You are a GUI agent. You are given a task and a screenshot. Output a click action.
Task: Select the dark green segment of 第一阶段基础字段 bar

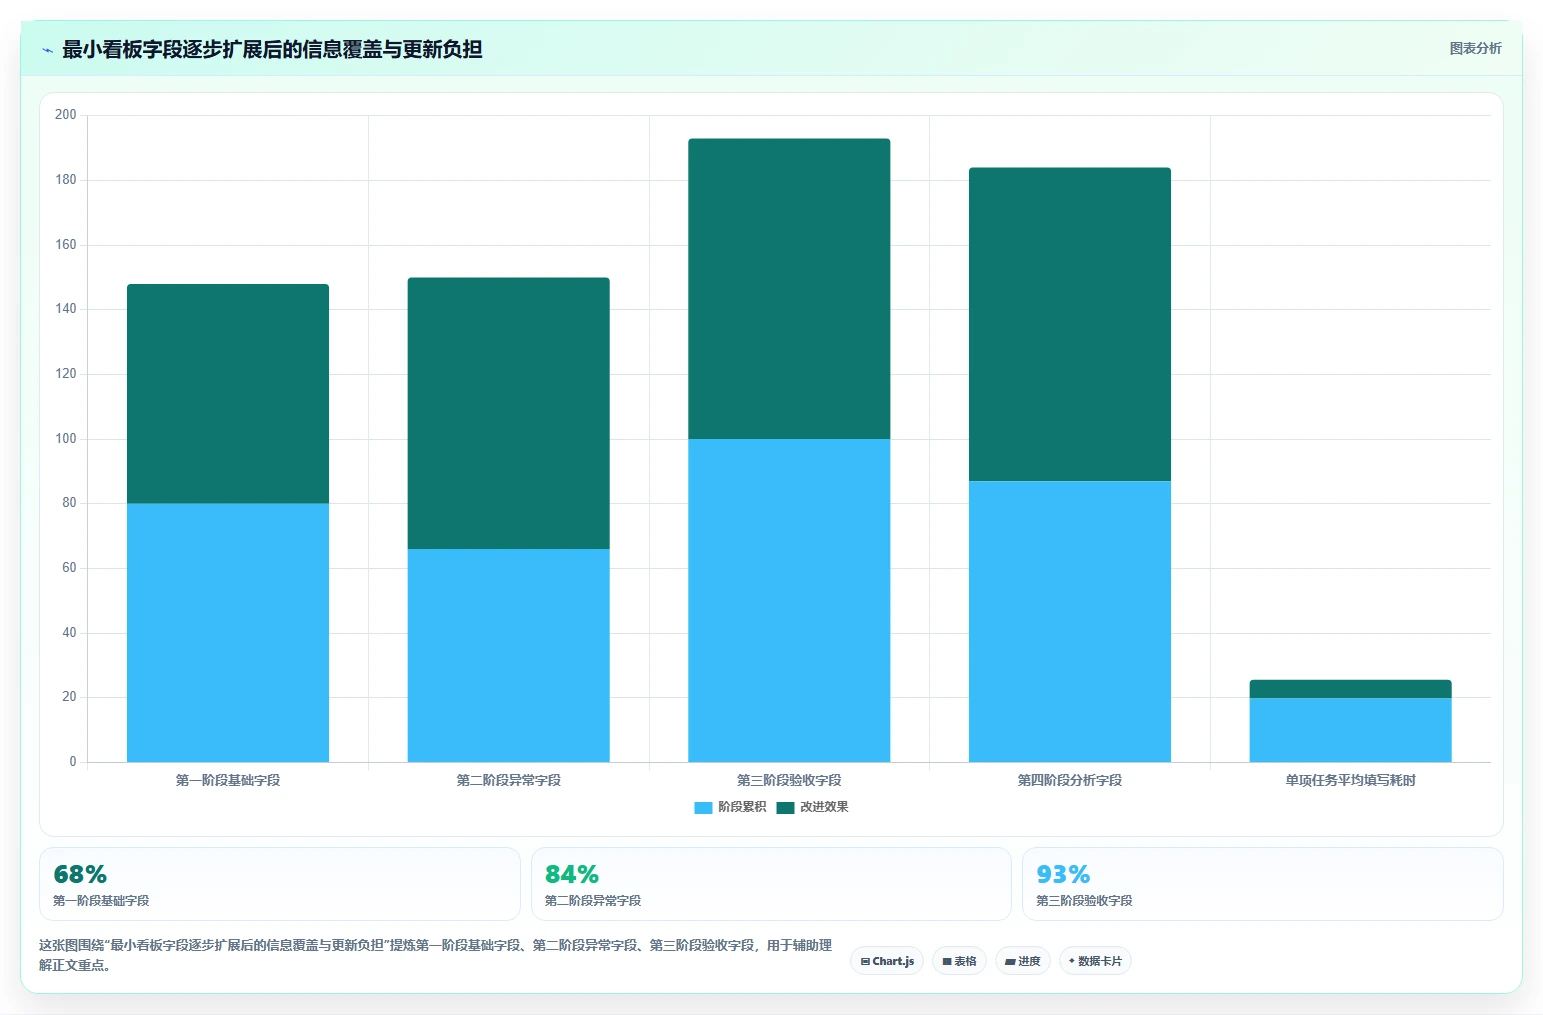(x=228, y=394)
